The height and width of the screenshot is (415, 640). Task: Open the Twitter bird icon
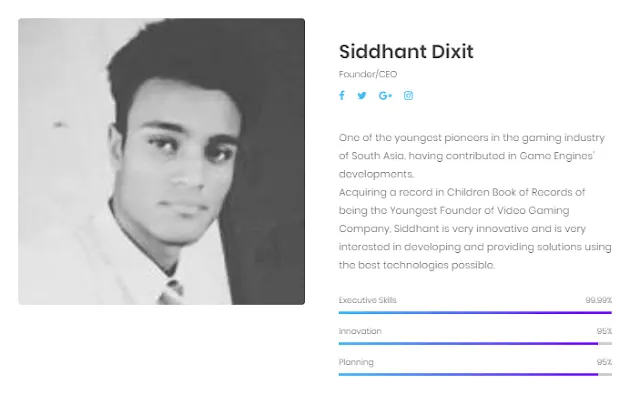tap(362, 95)
